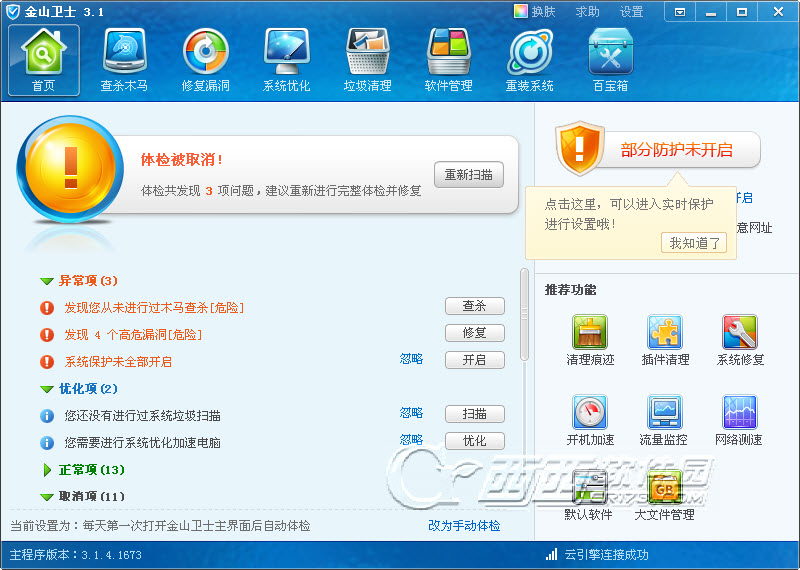Expand the 正常项 (13) section
The height and width of the screenshot is (570, 800).
point(47,470)
